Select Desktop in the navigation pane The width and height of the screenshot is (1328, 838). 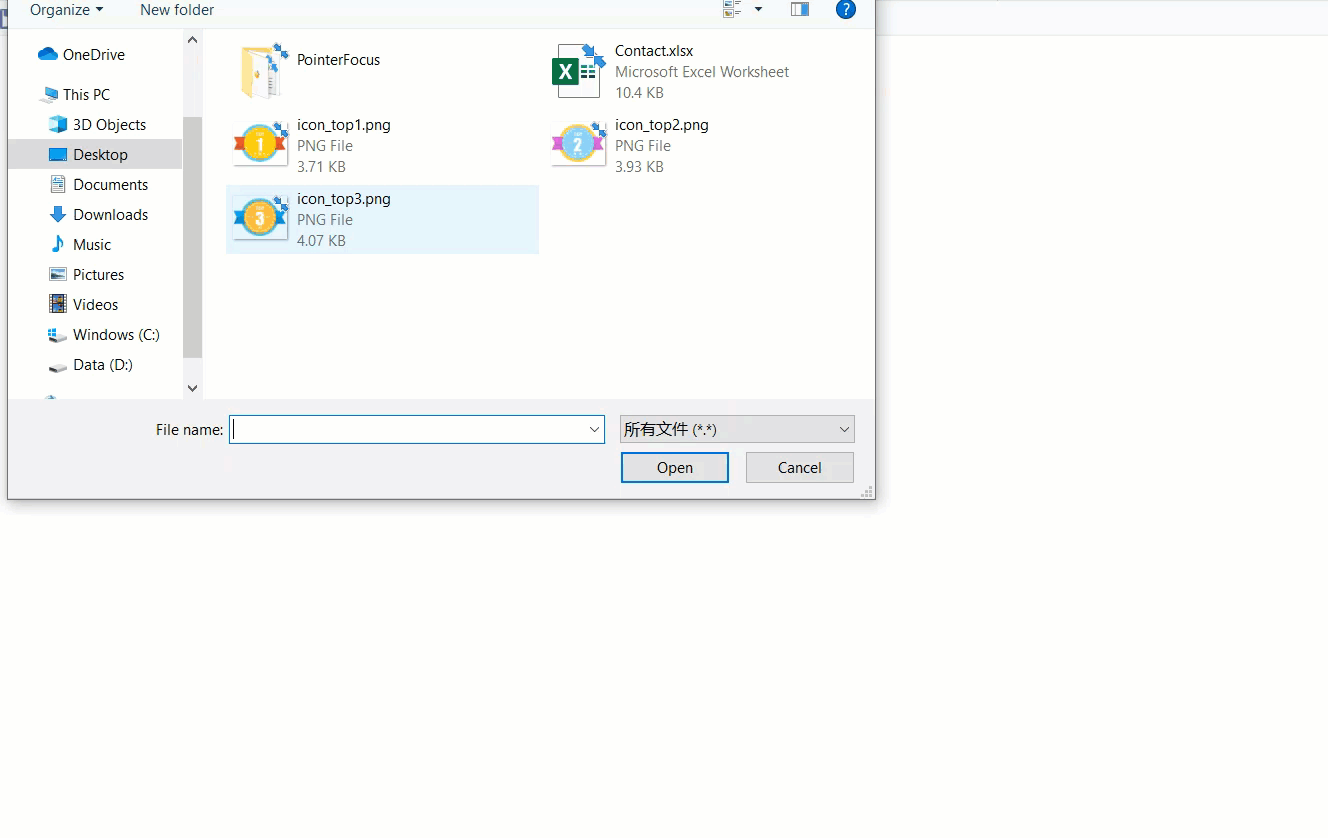(101, 154)
